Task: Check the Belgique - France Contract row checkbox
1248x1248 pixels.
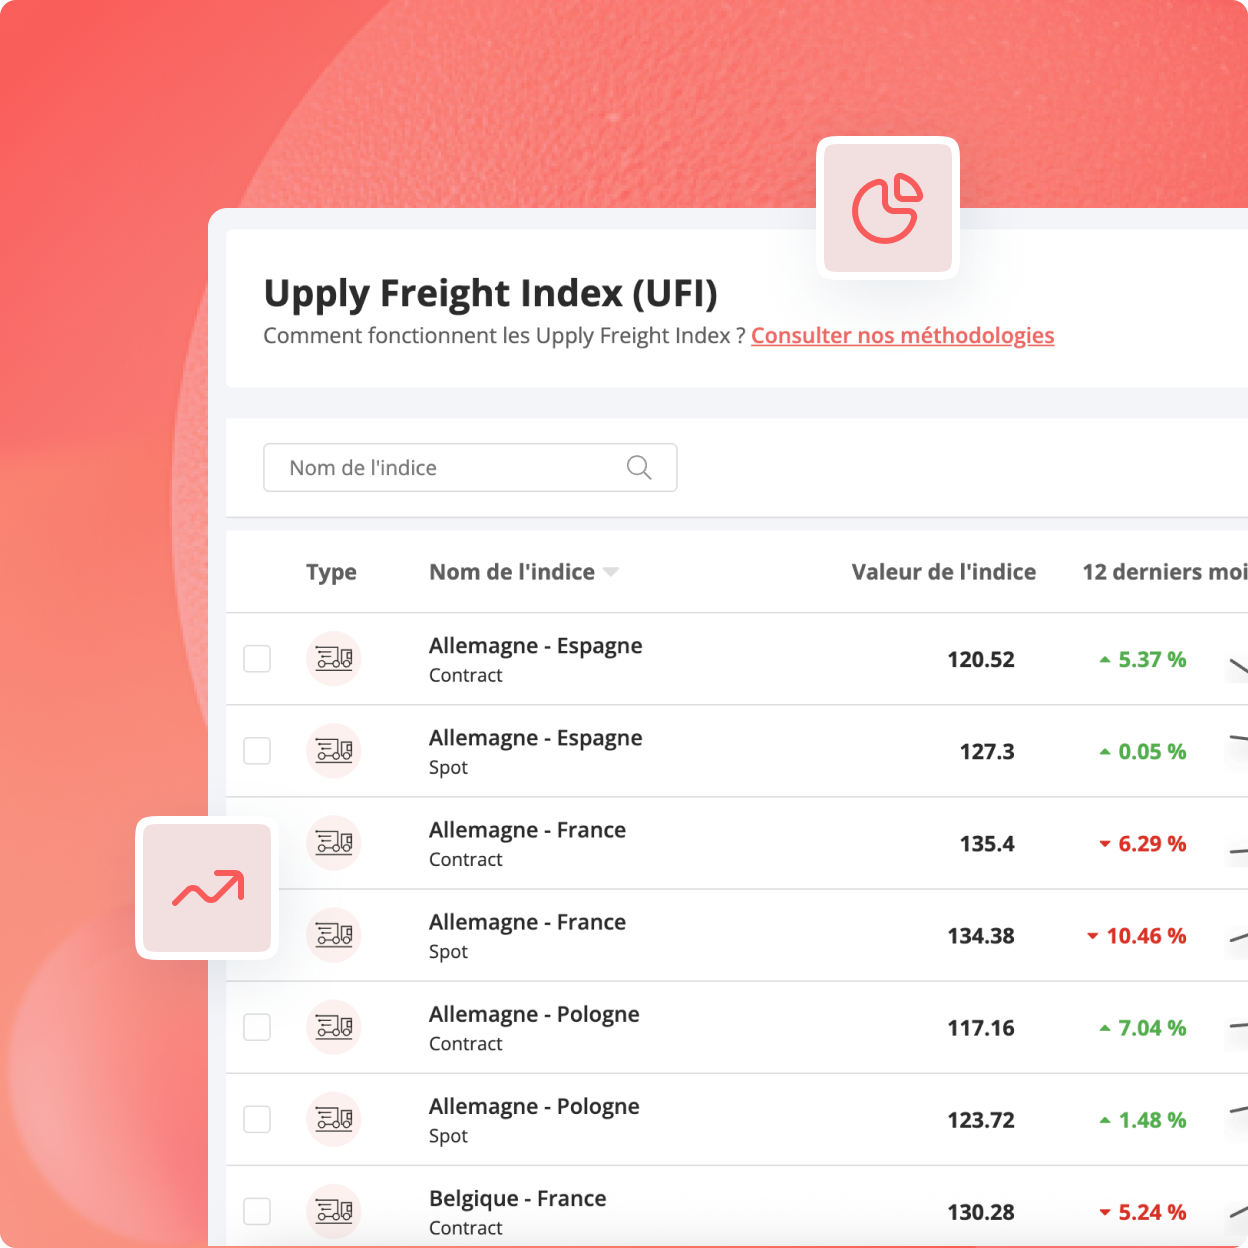Action: click(x=257, y=1211)
